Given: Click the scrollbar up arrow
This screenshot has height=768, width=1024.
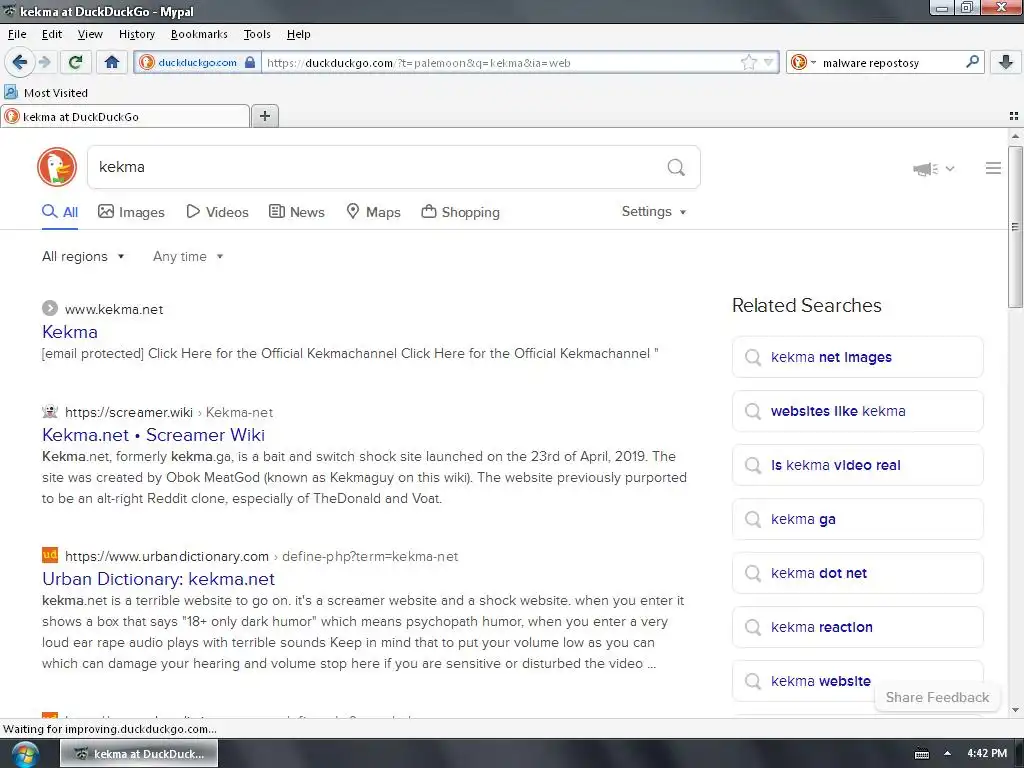Looking at the screenshot, I should (1015, 136).
